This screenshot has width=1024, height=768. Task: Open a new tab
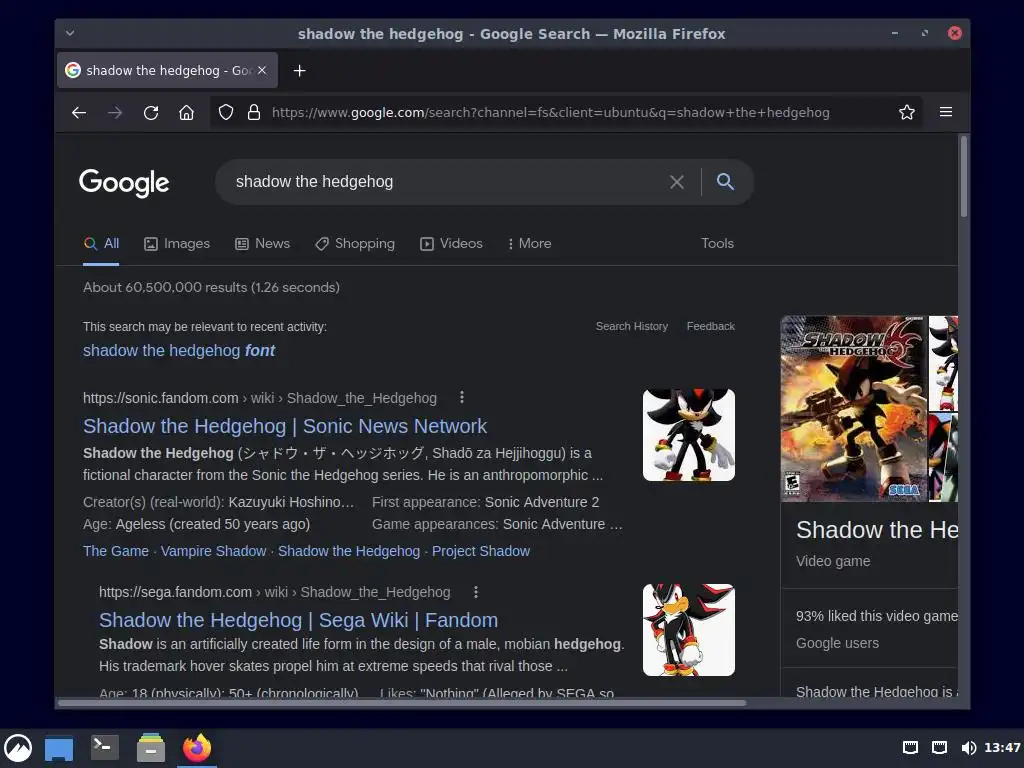point(299,71)
